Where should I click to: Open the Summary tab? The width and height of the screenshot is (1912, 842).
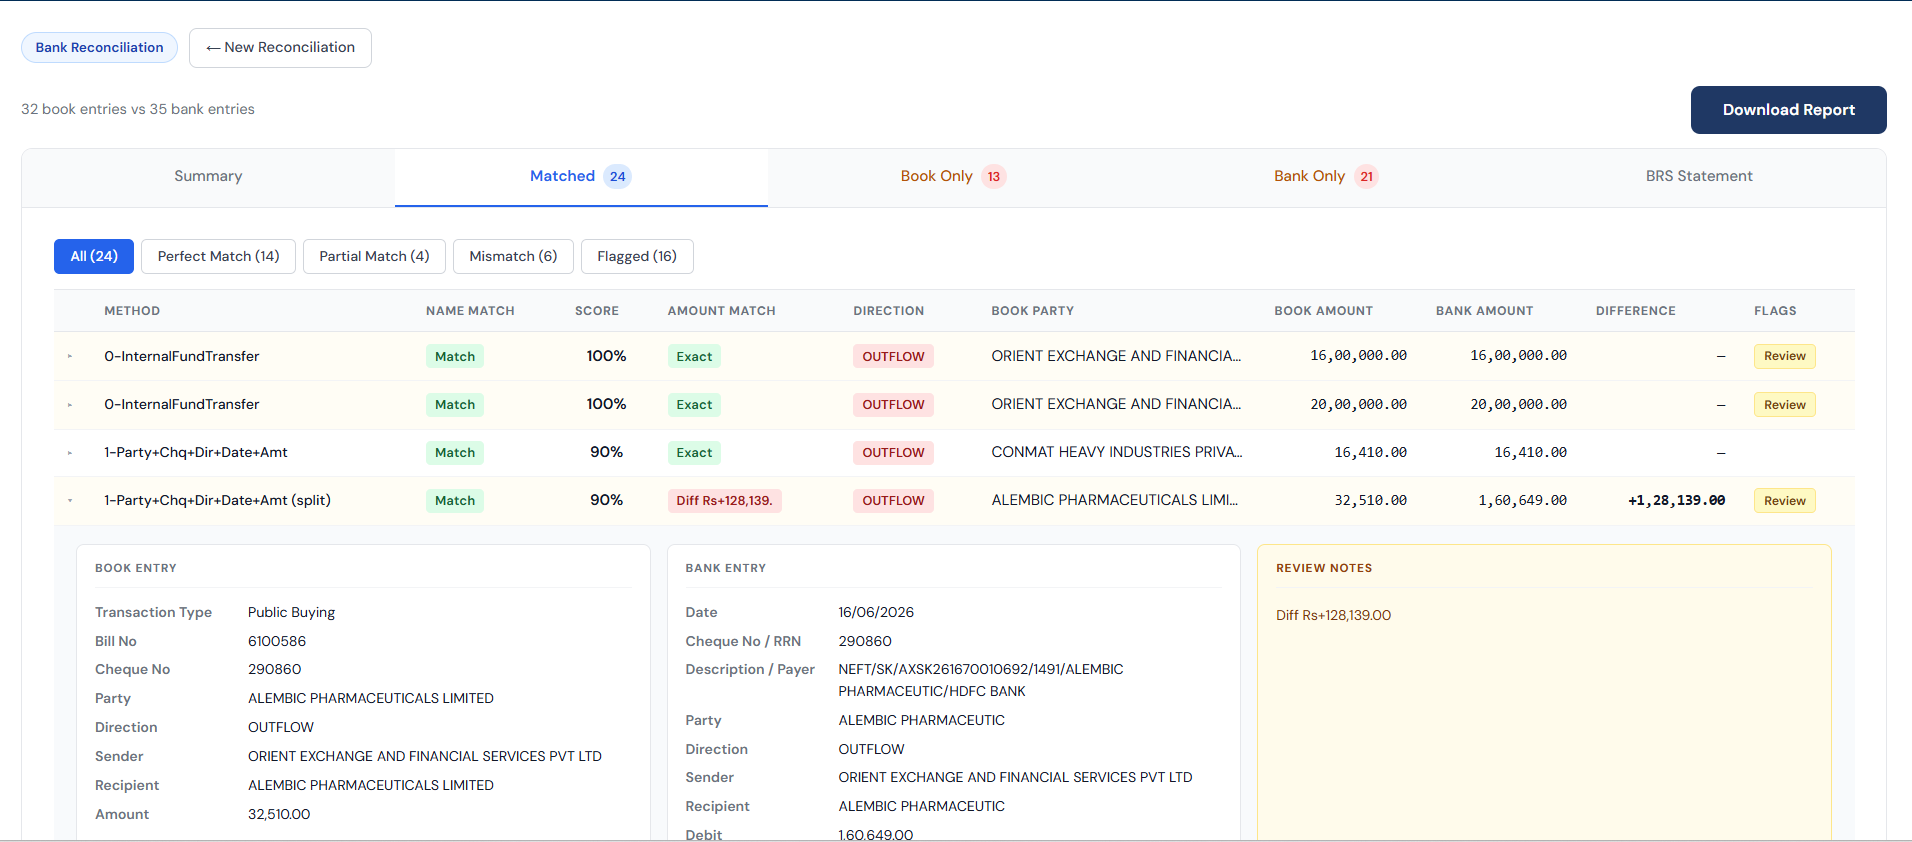click(208, 177)
